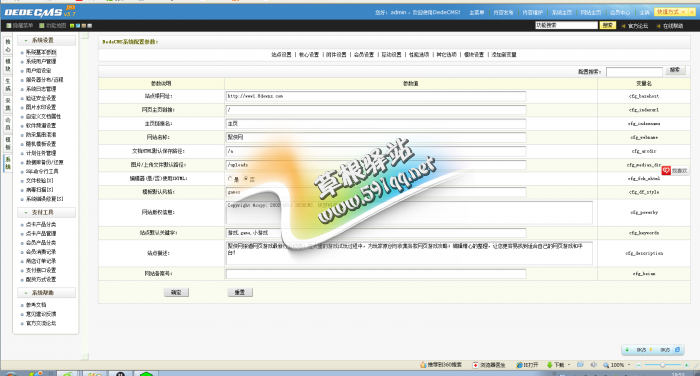The image size is (700, 376).
Task: Click the speaker mute icon in status bar
Action: 593,365
